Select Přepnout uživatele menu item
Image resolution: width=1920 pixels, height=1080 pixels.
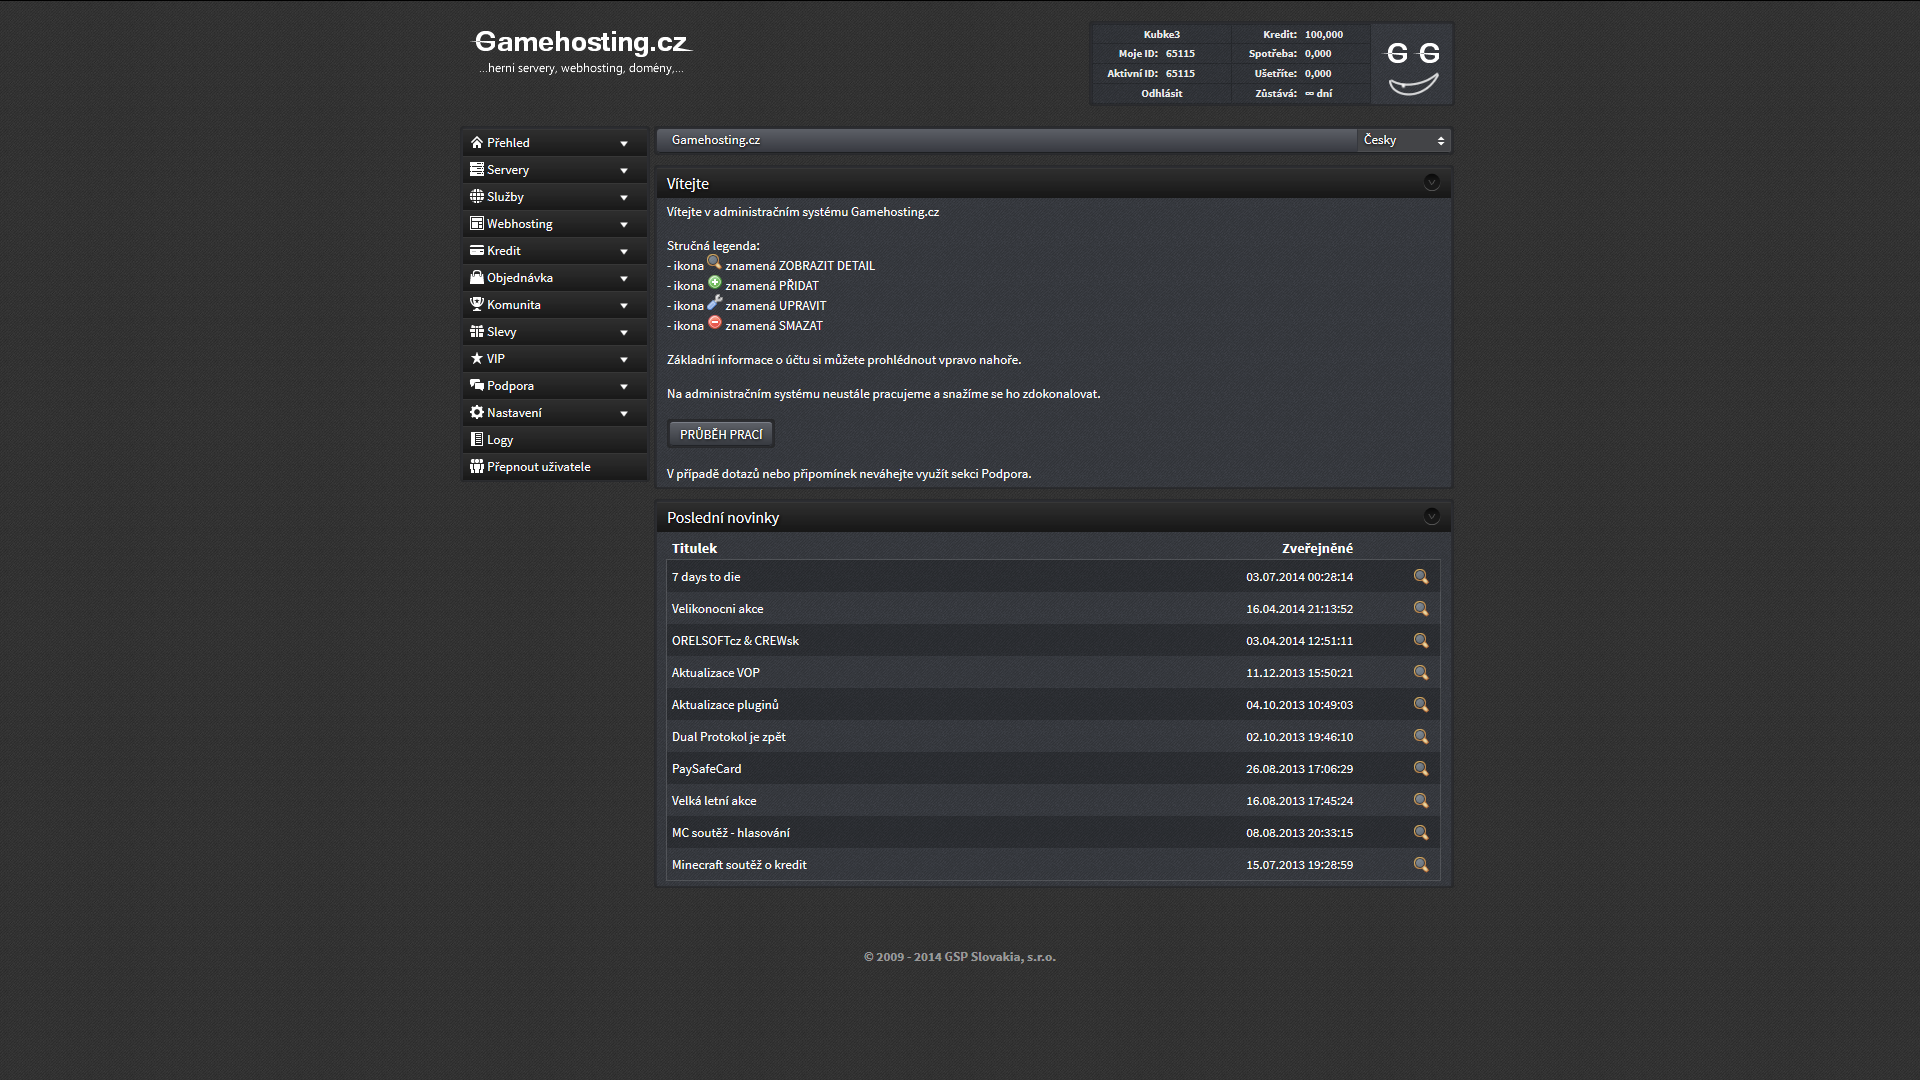pos(554,466)
